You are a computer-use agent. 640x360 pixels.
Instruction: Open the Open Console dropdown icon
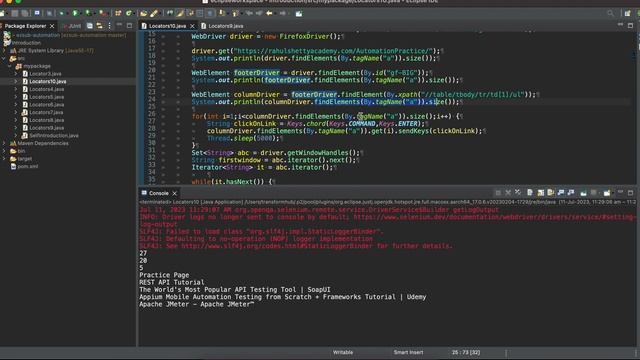[x=607, y=193]
